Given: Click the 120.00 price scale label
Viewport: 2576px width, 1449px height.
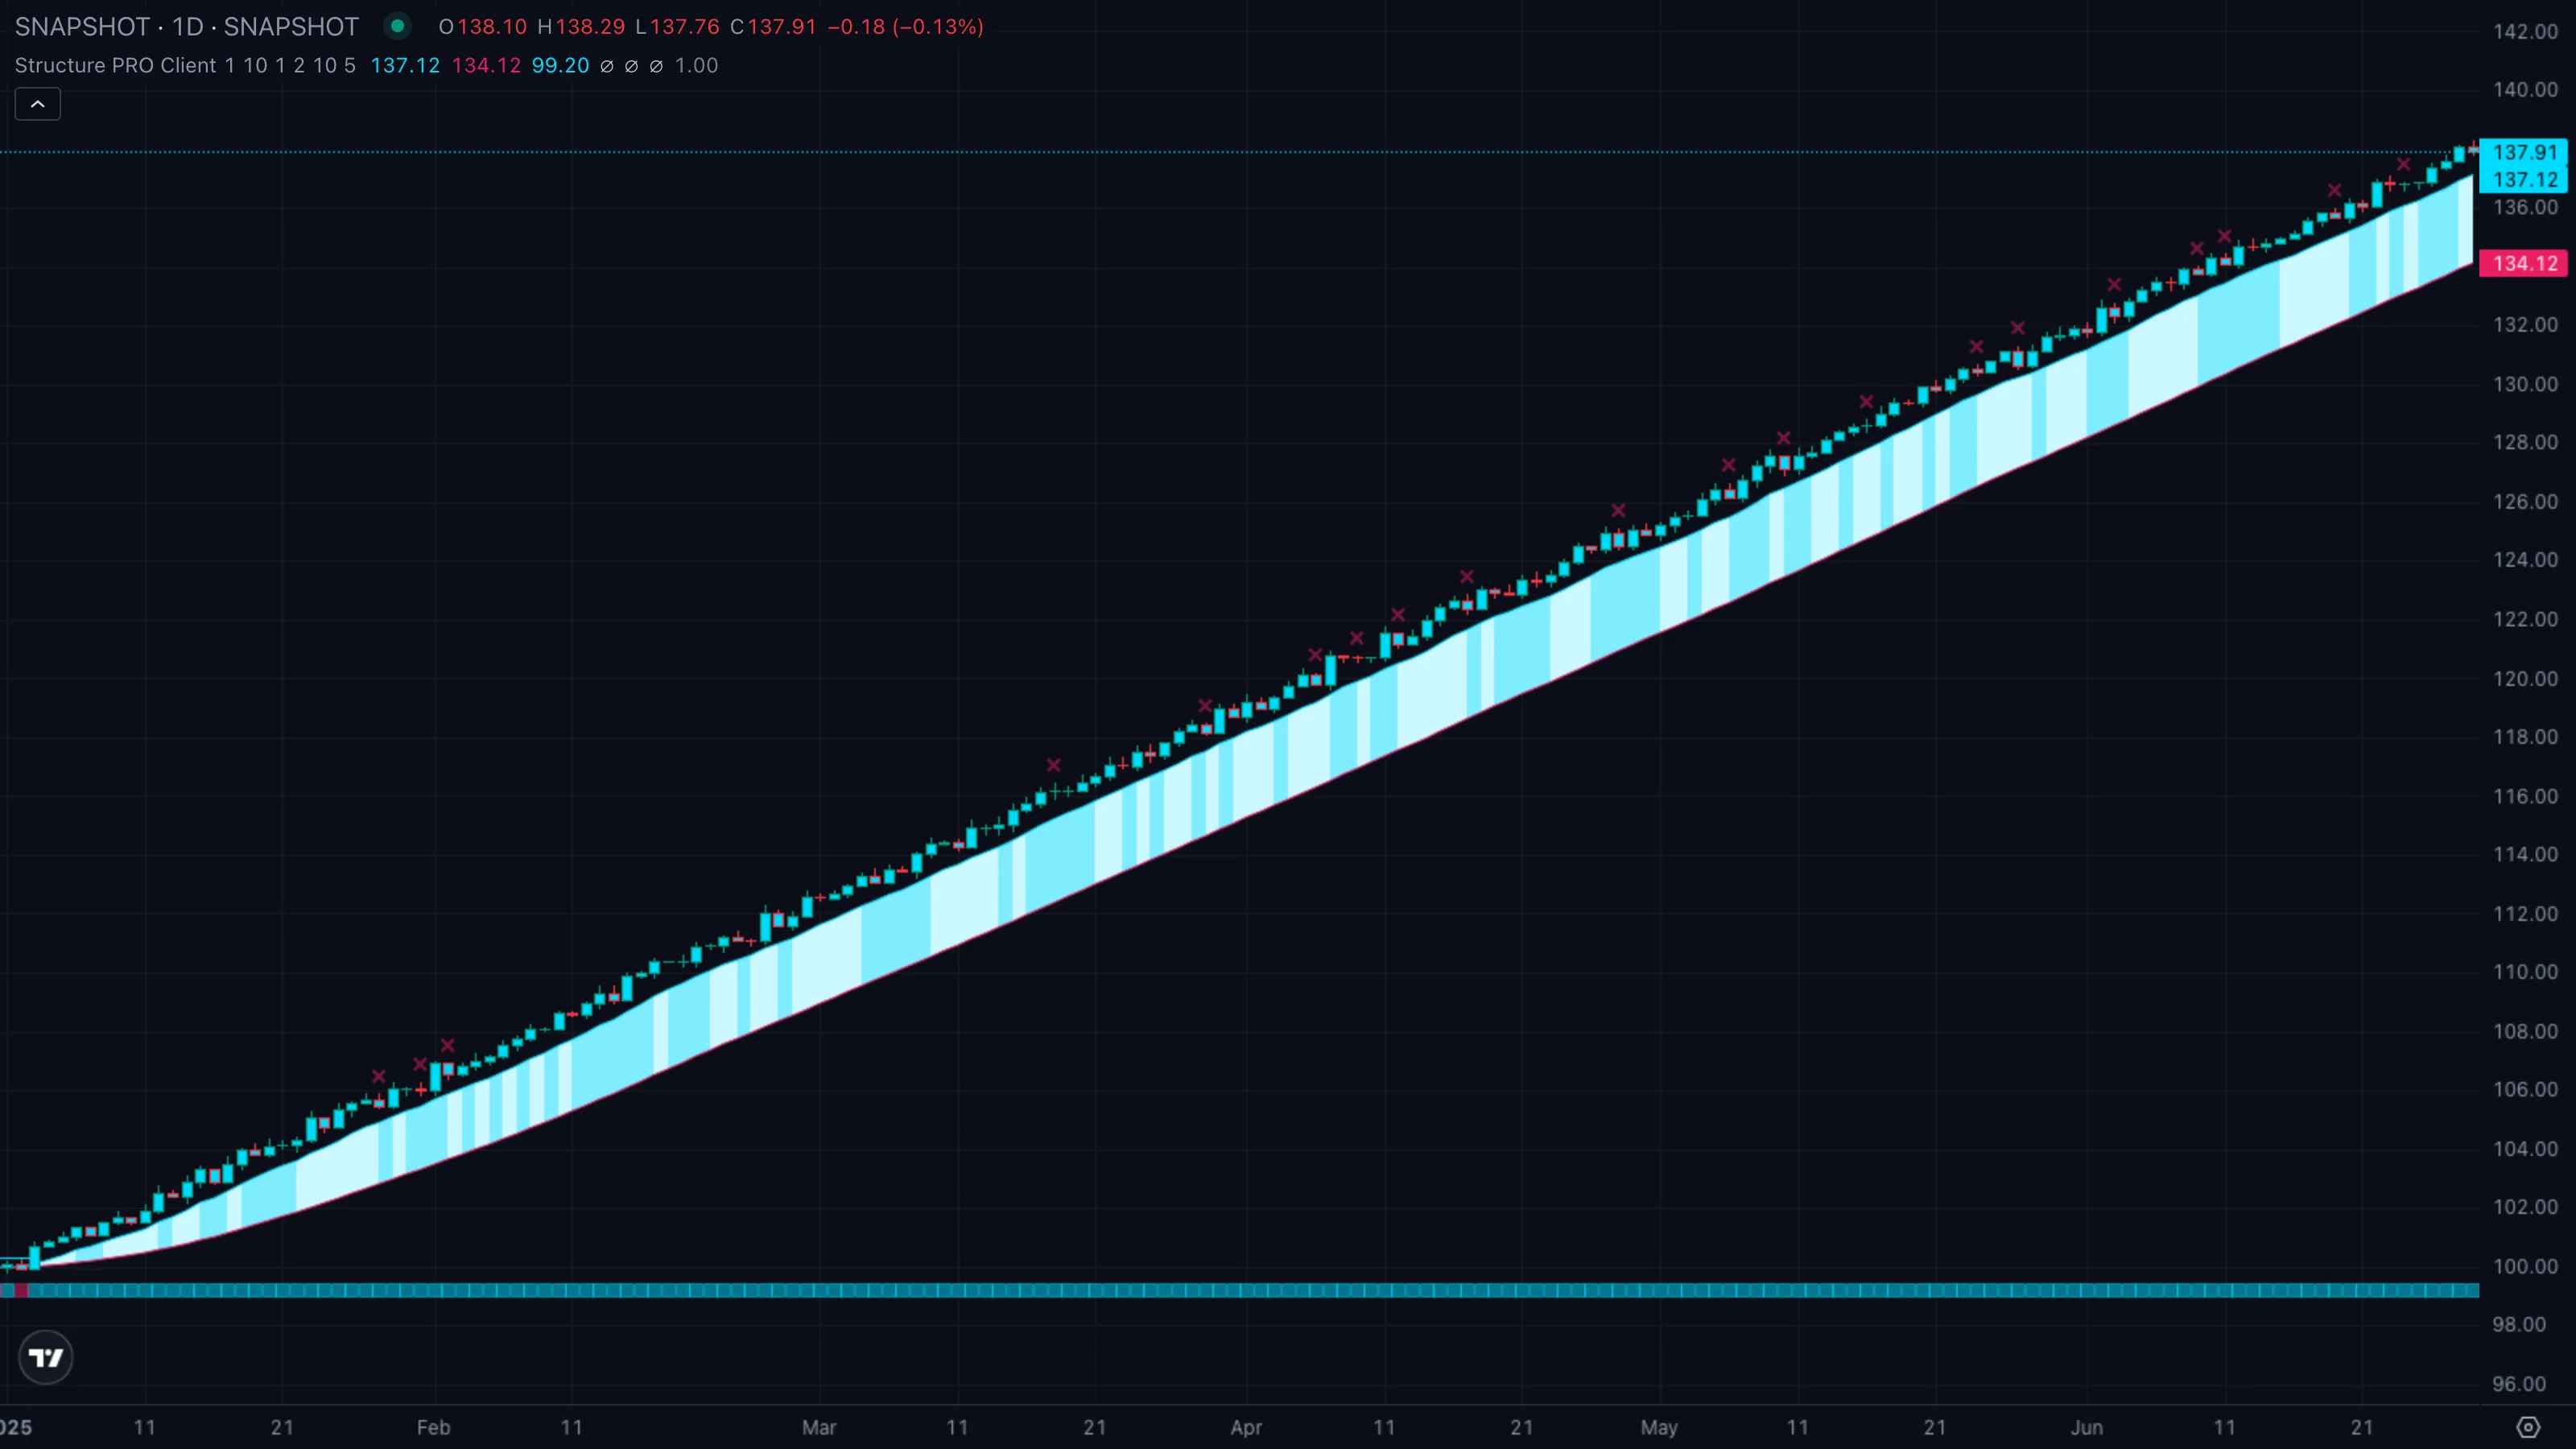Looking at the screenshot, I should coord(2525,678).
